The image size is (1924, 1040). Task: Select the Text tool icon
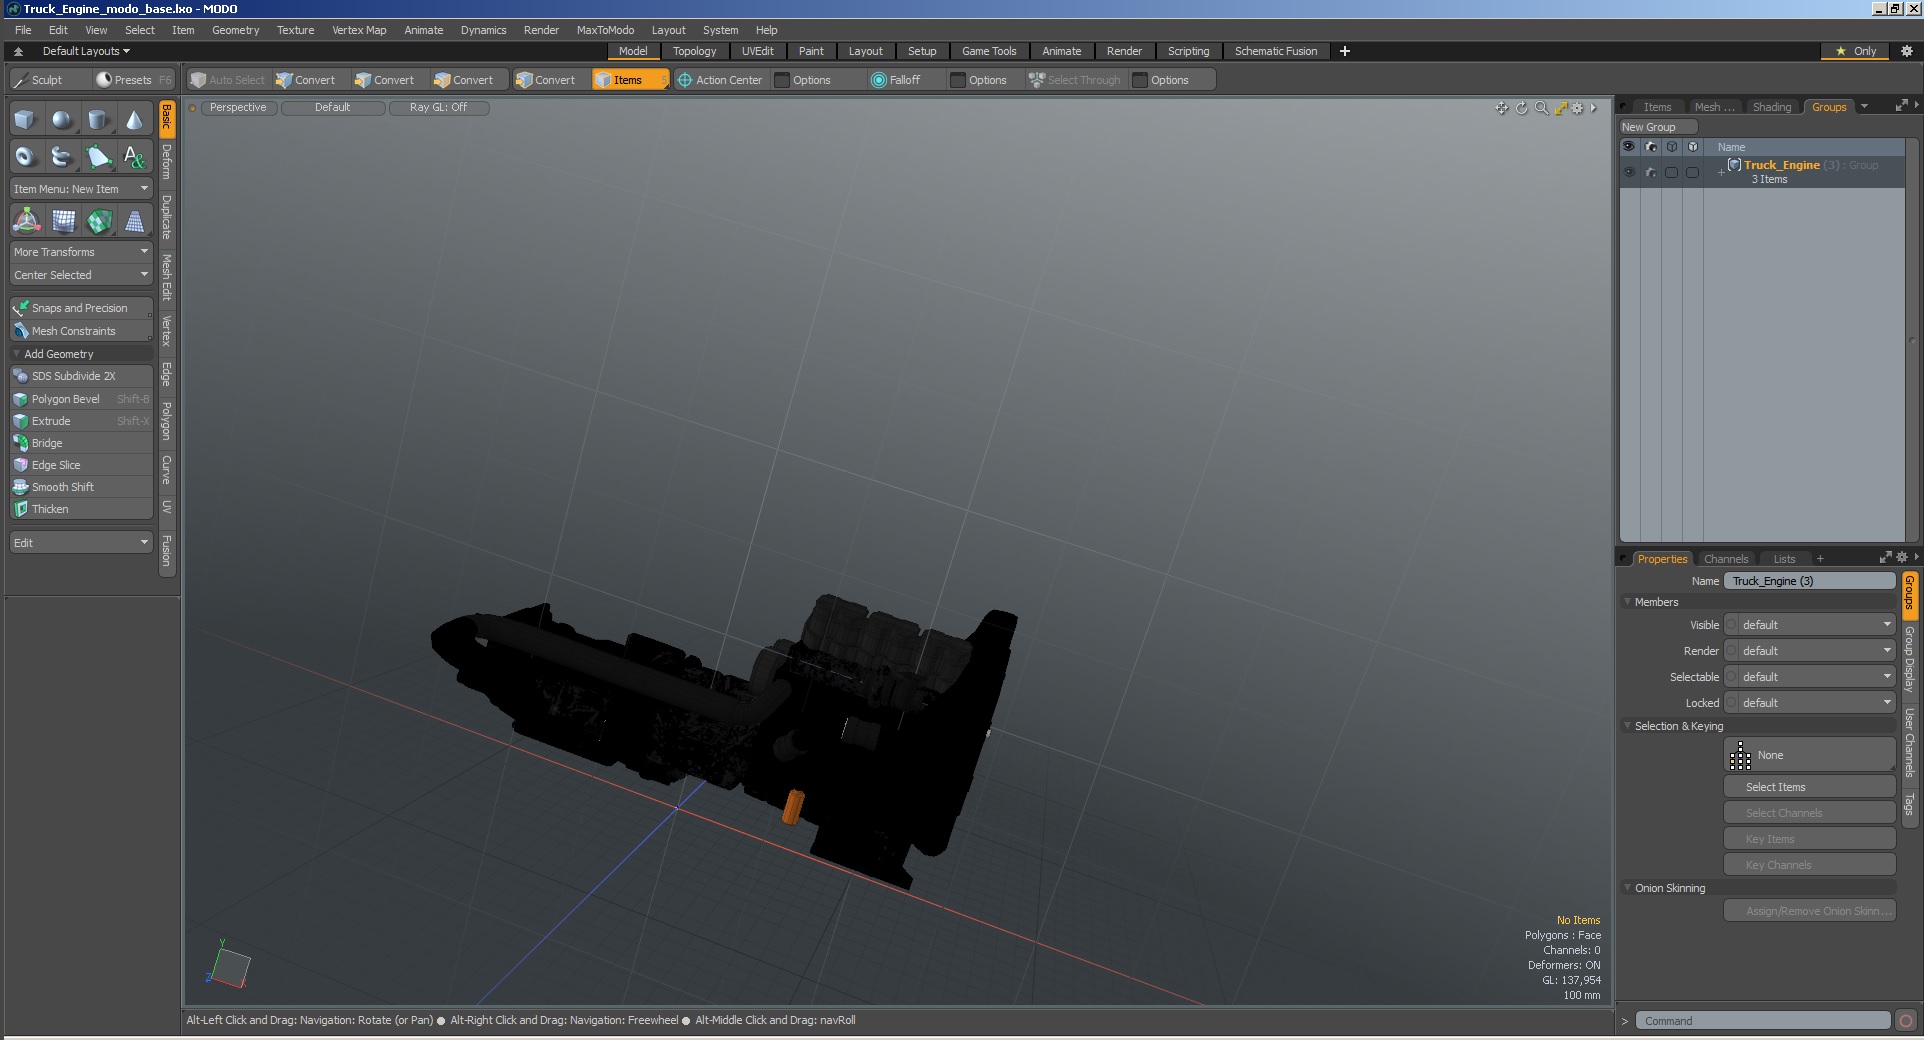[x=134, y=156]
